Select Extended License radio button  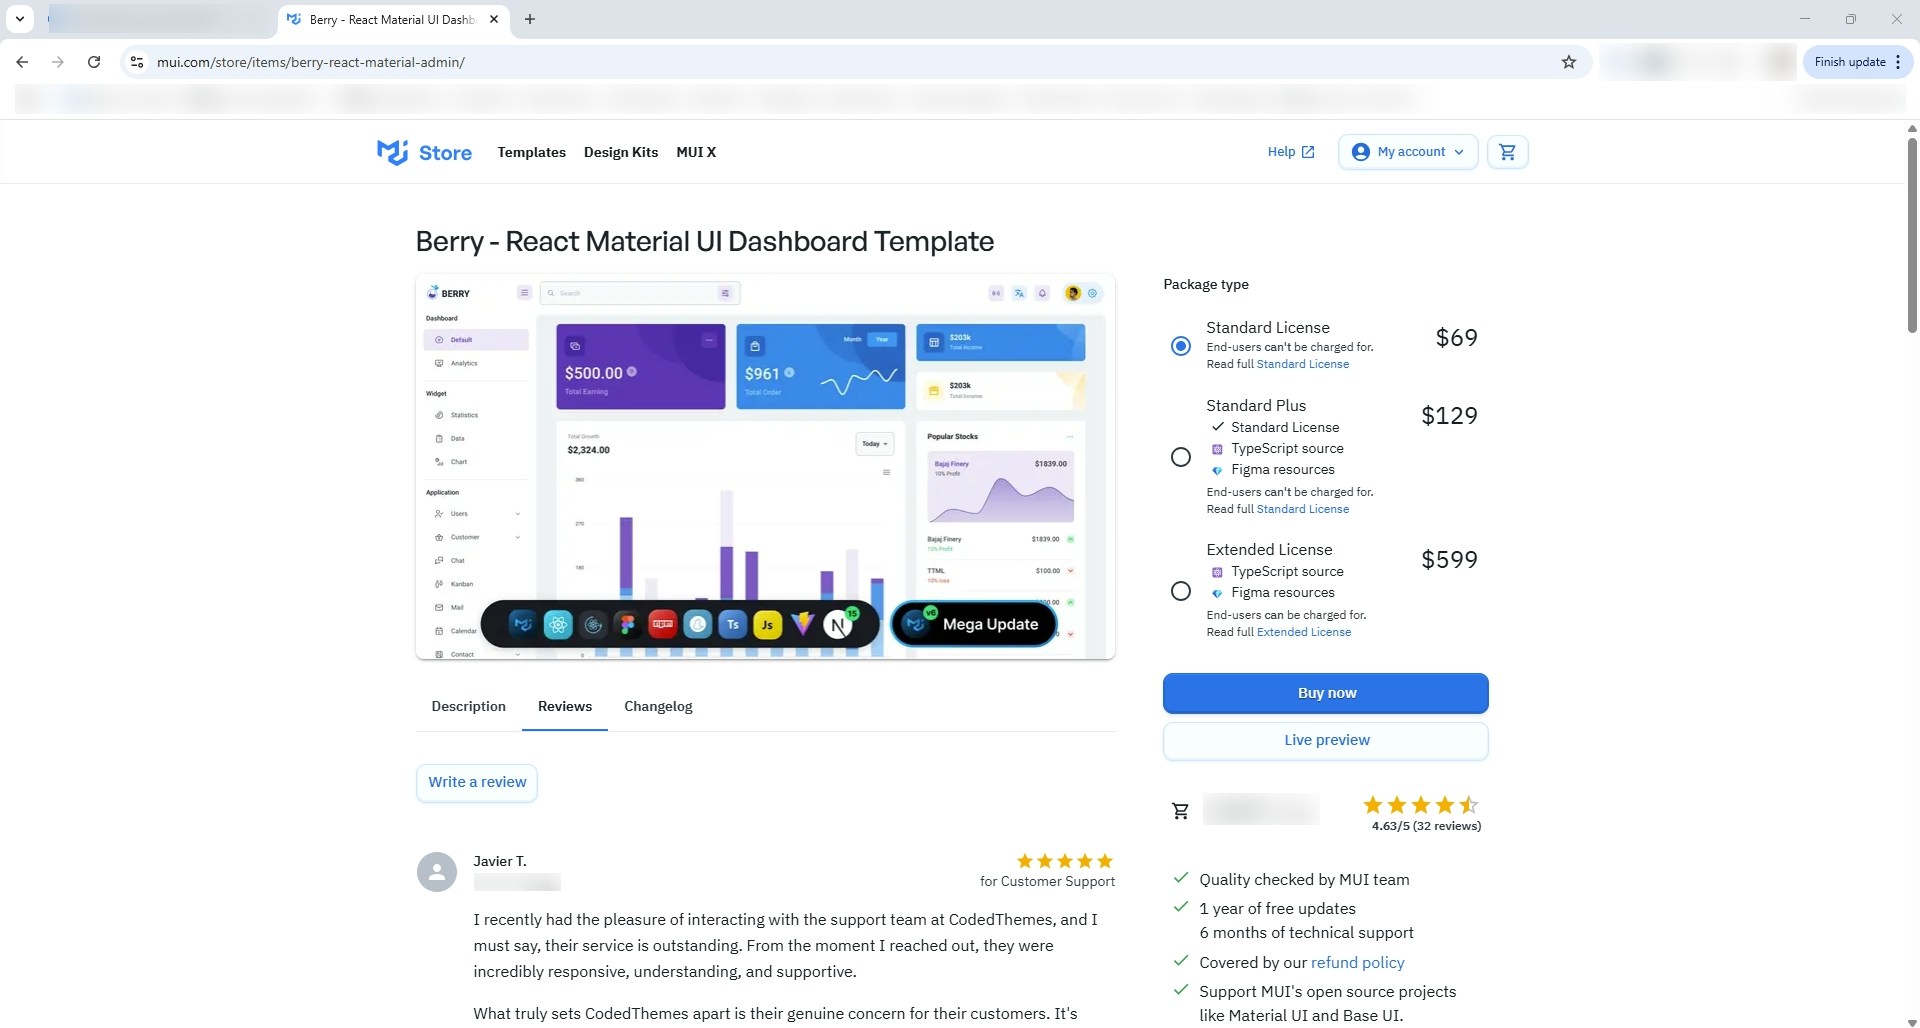1181,591
